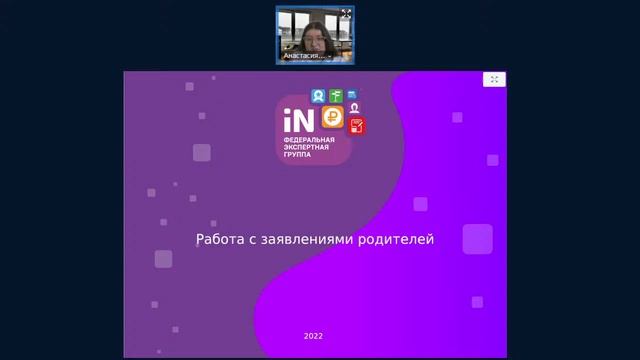Click the orange ruble icon on the slide
640x360 pixels.
pyautogui.click(x=333, y=117)
